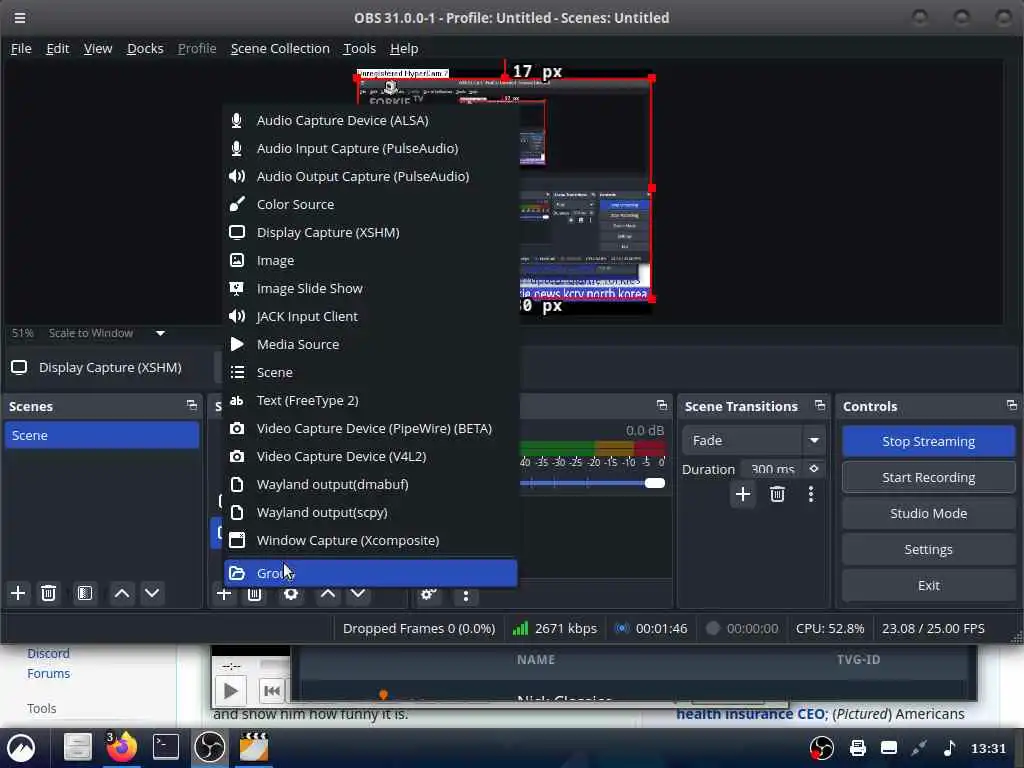Click the OBS taskbar icon
This screenshot has height=768, width=1024.
coord(210,747)
